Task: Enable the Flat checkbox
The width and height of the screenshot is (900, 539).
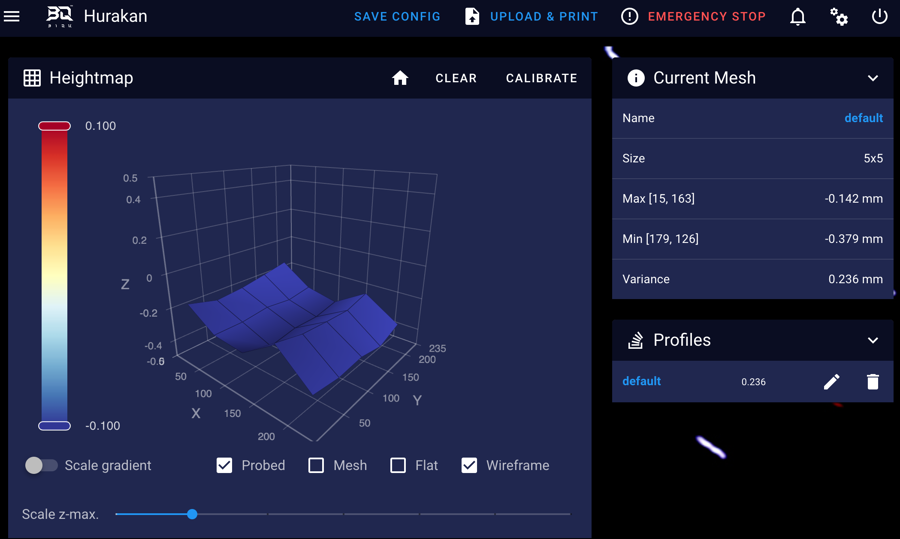Action: 398,465
